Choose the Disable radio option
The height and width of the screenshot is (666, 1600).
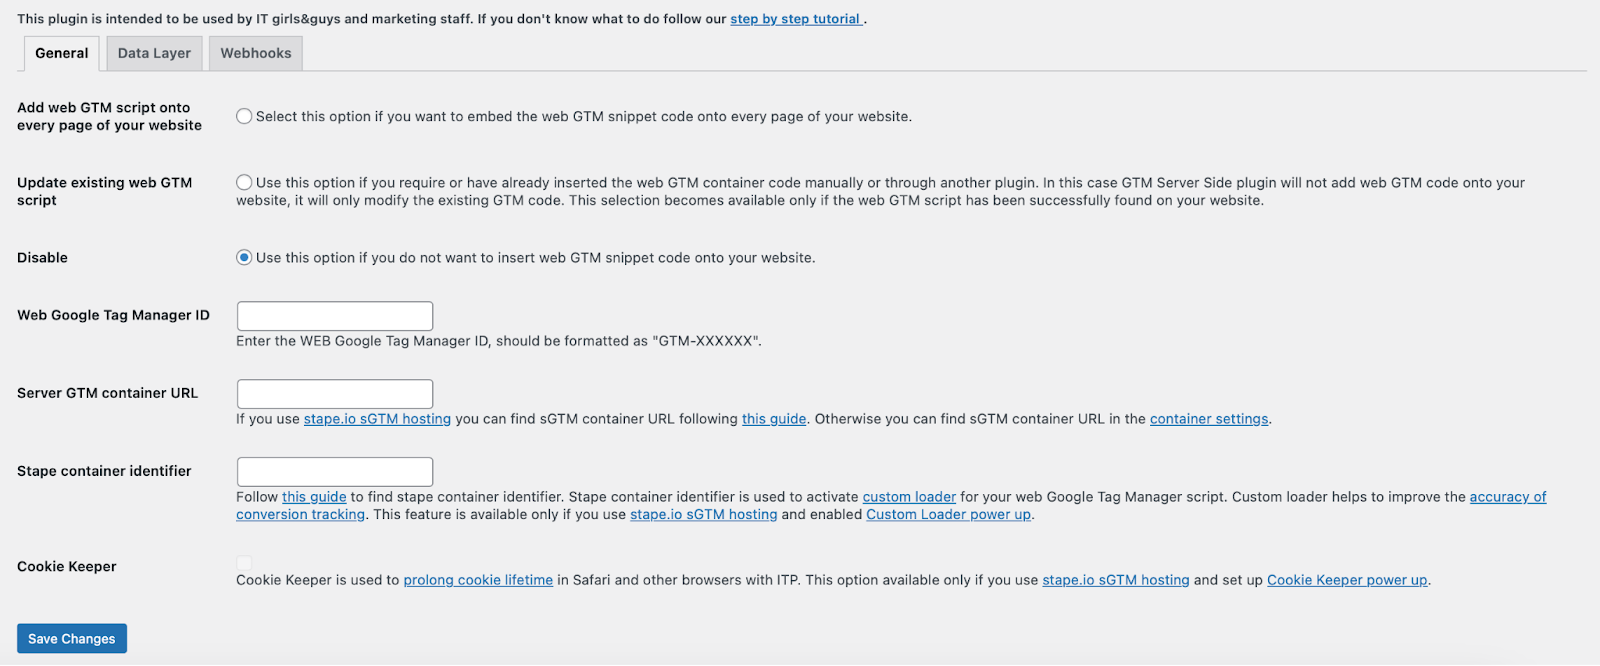(x=243, y=257)
